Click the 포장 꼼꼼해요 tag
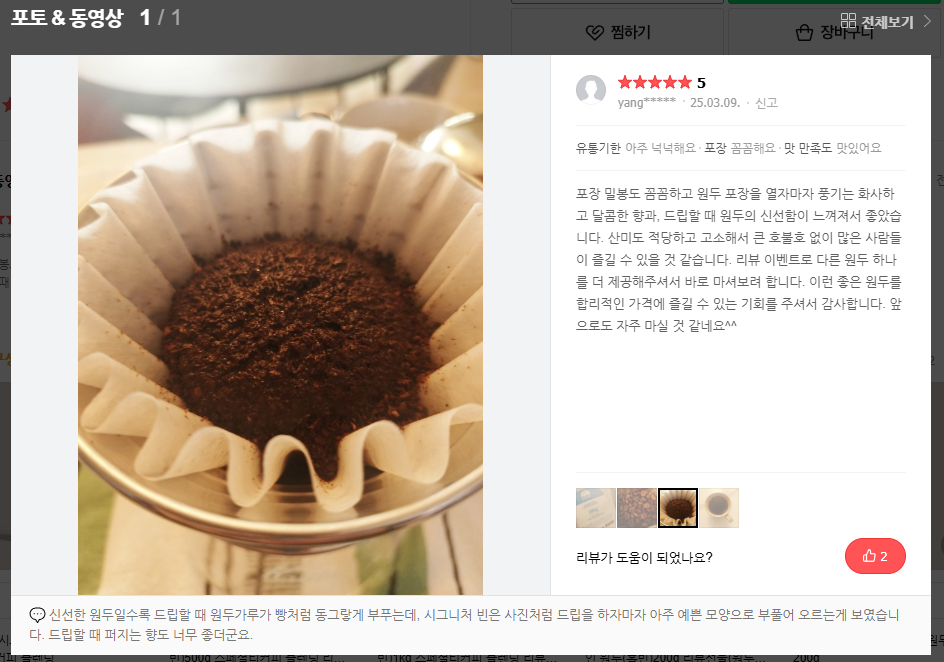Image resolution: width=944 pixels, height=662 pixels. pos(740,148)
